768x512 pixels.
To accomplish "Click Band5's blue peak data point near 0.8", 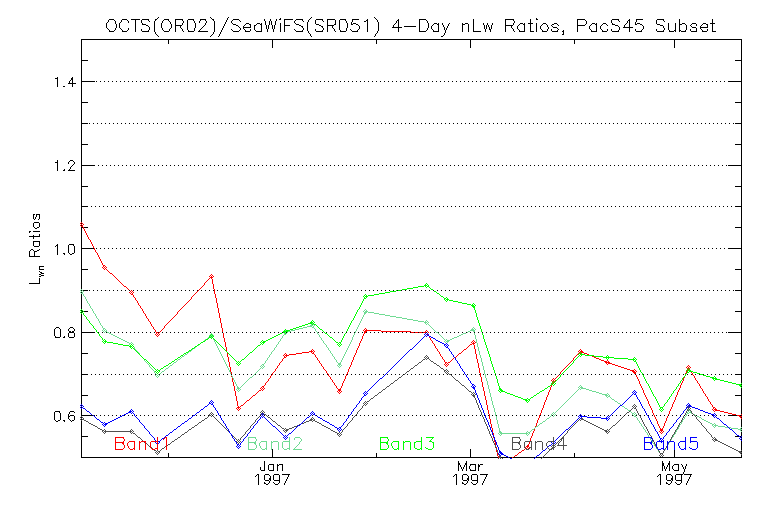I will point(427,335).
